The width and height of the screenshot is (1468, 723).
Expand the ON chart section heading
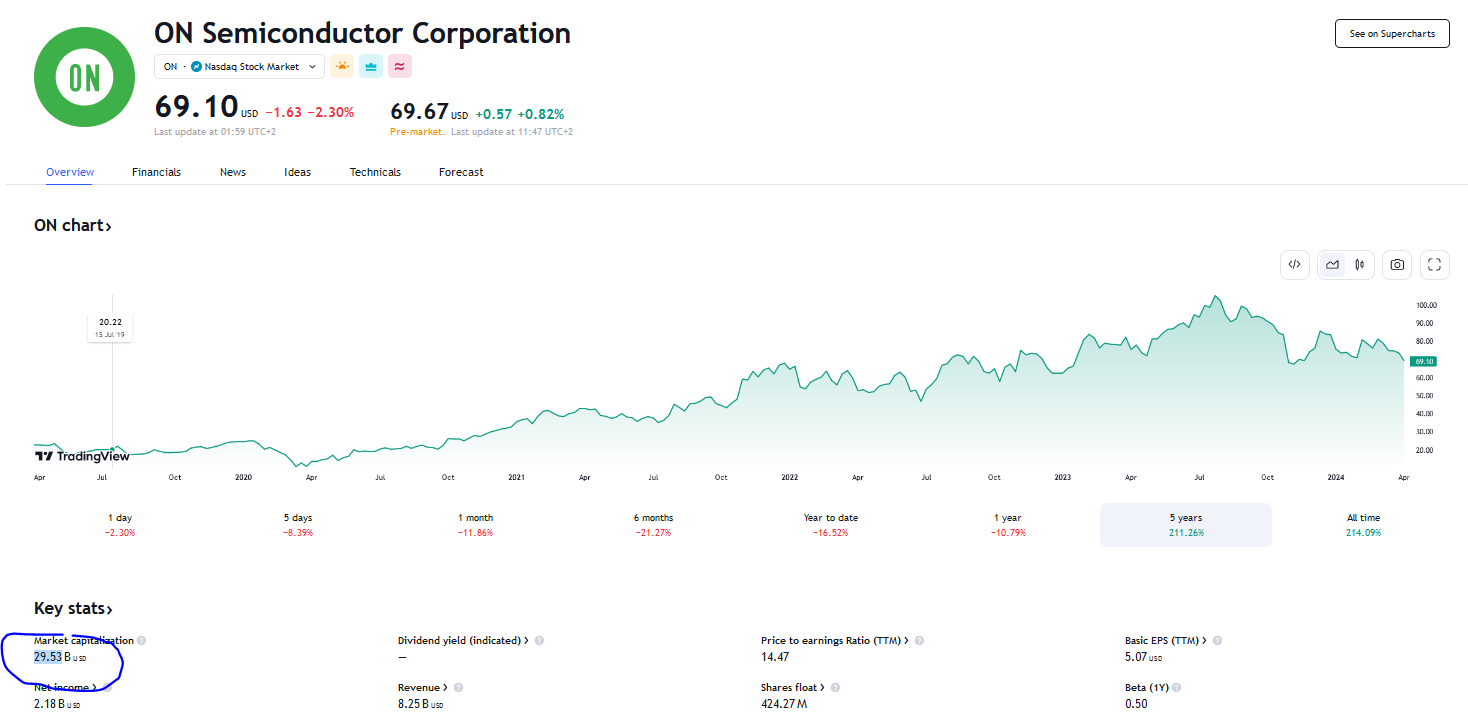tap(73, 225)
